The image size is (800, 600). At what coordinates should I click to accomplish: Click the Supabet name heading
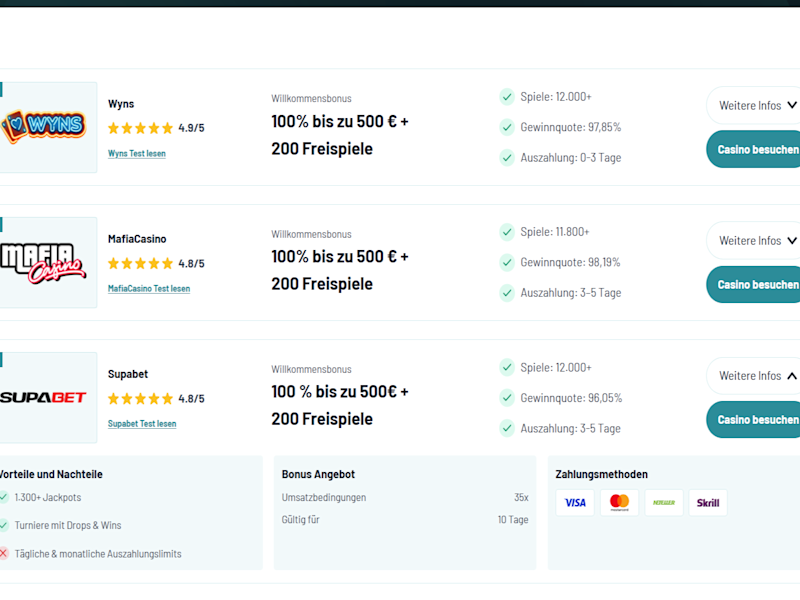[128, 374]
